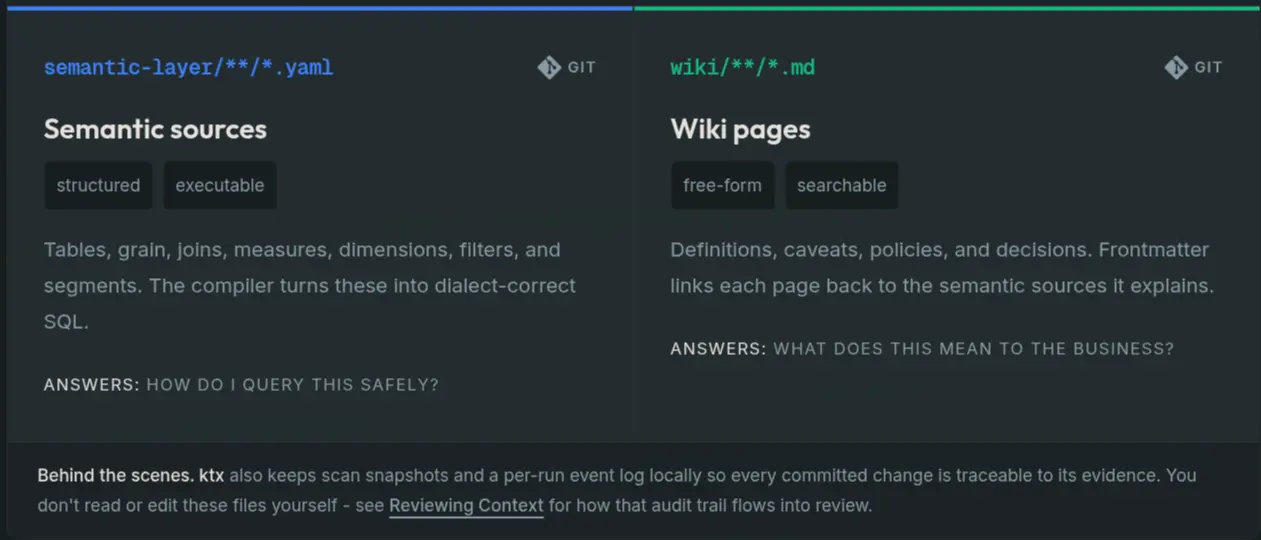Click the 'searchable' tag
This screenshot has width=1261, height=540.
pos(842,185)
